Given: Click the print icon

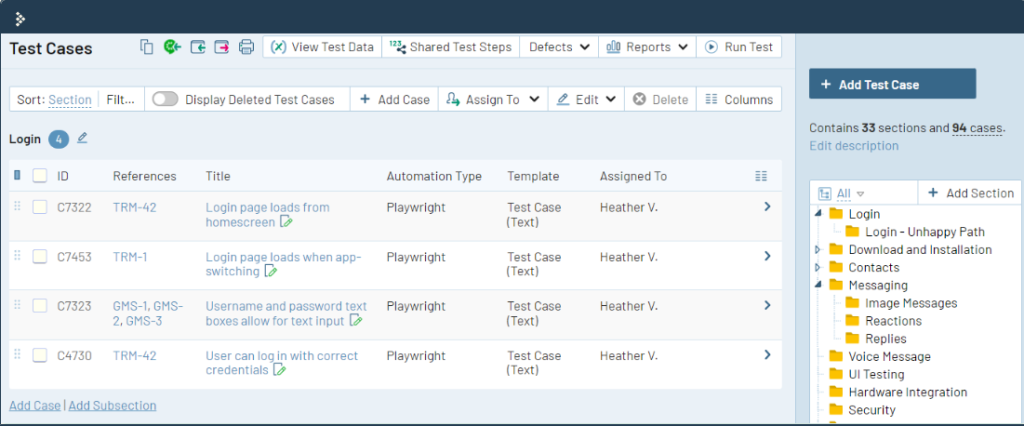Looking at the screenshot, I should pos(246,47).
